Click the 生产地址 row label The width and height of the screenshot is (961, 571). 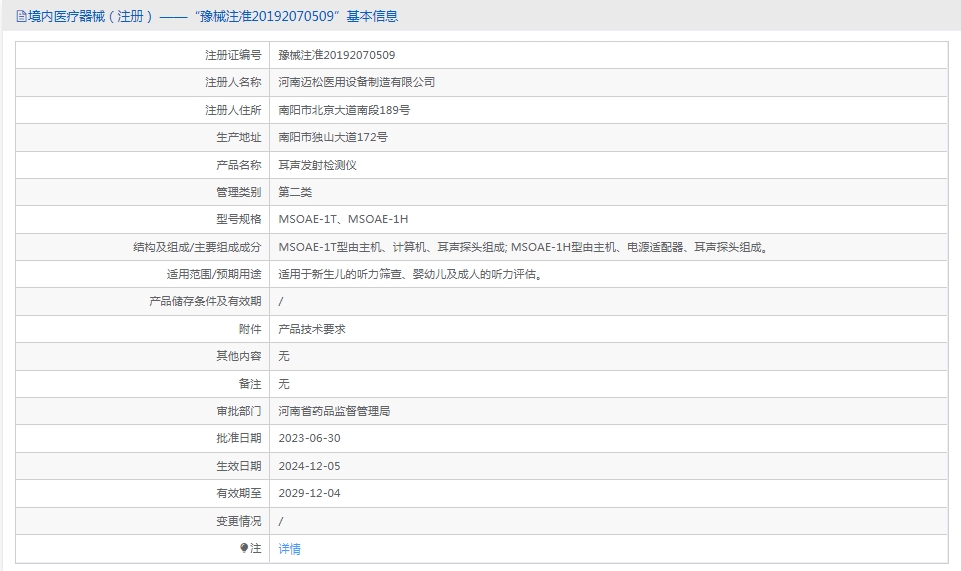(238, 137)
